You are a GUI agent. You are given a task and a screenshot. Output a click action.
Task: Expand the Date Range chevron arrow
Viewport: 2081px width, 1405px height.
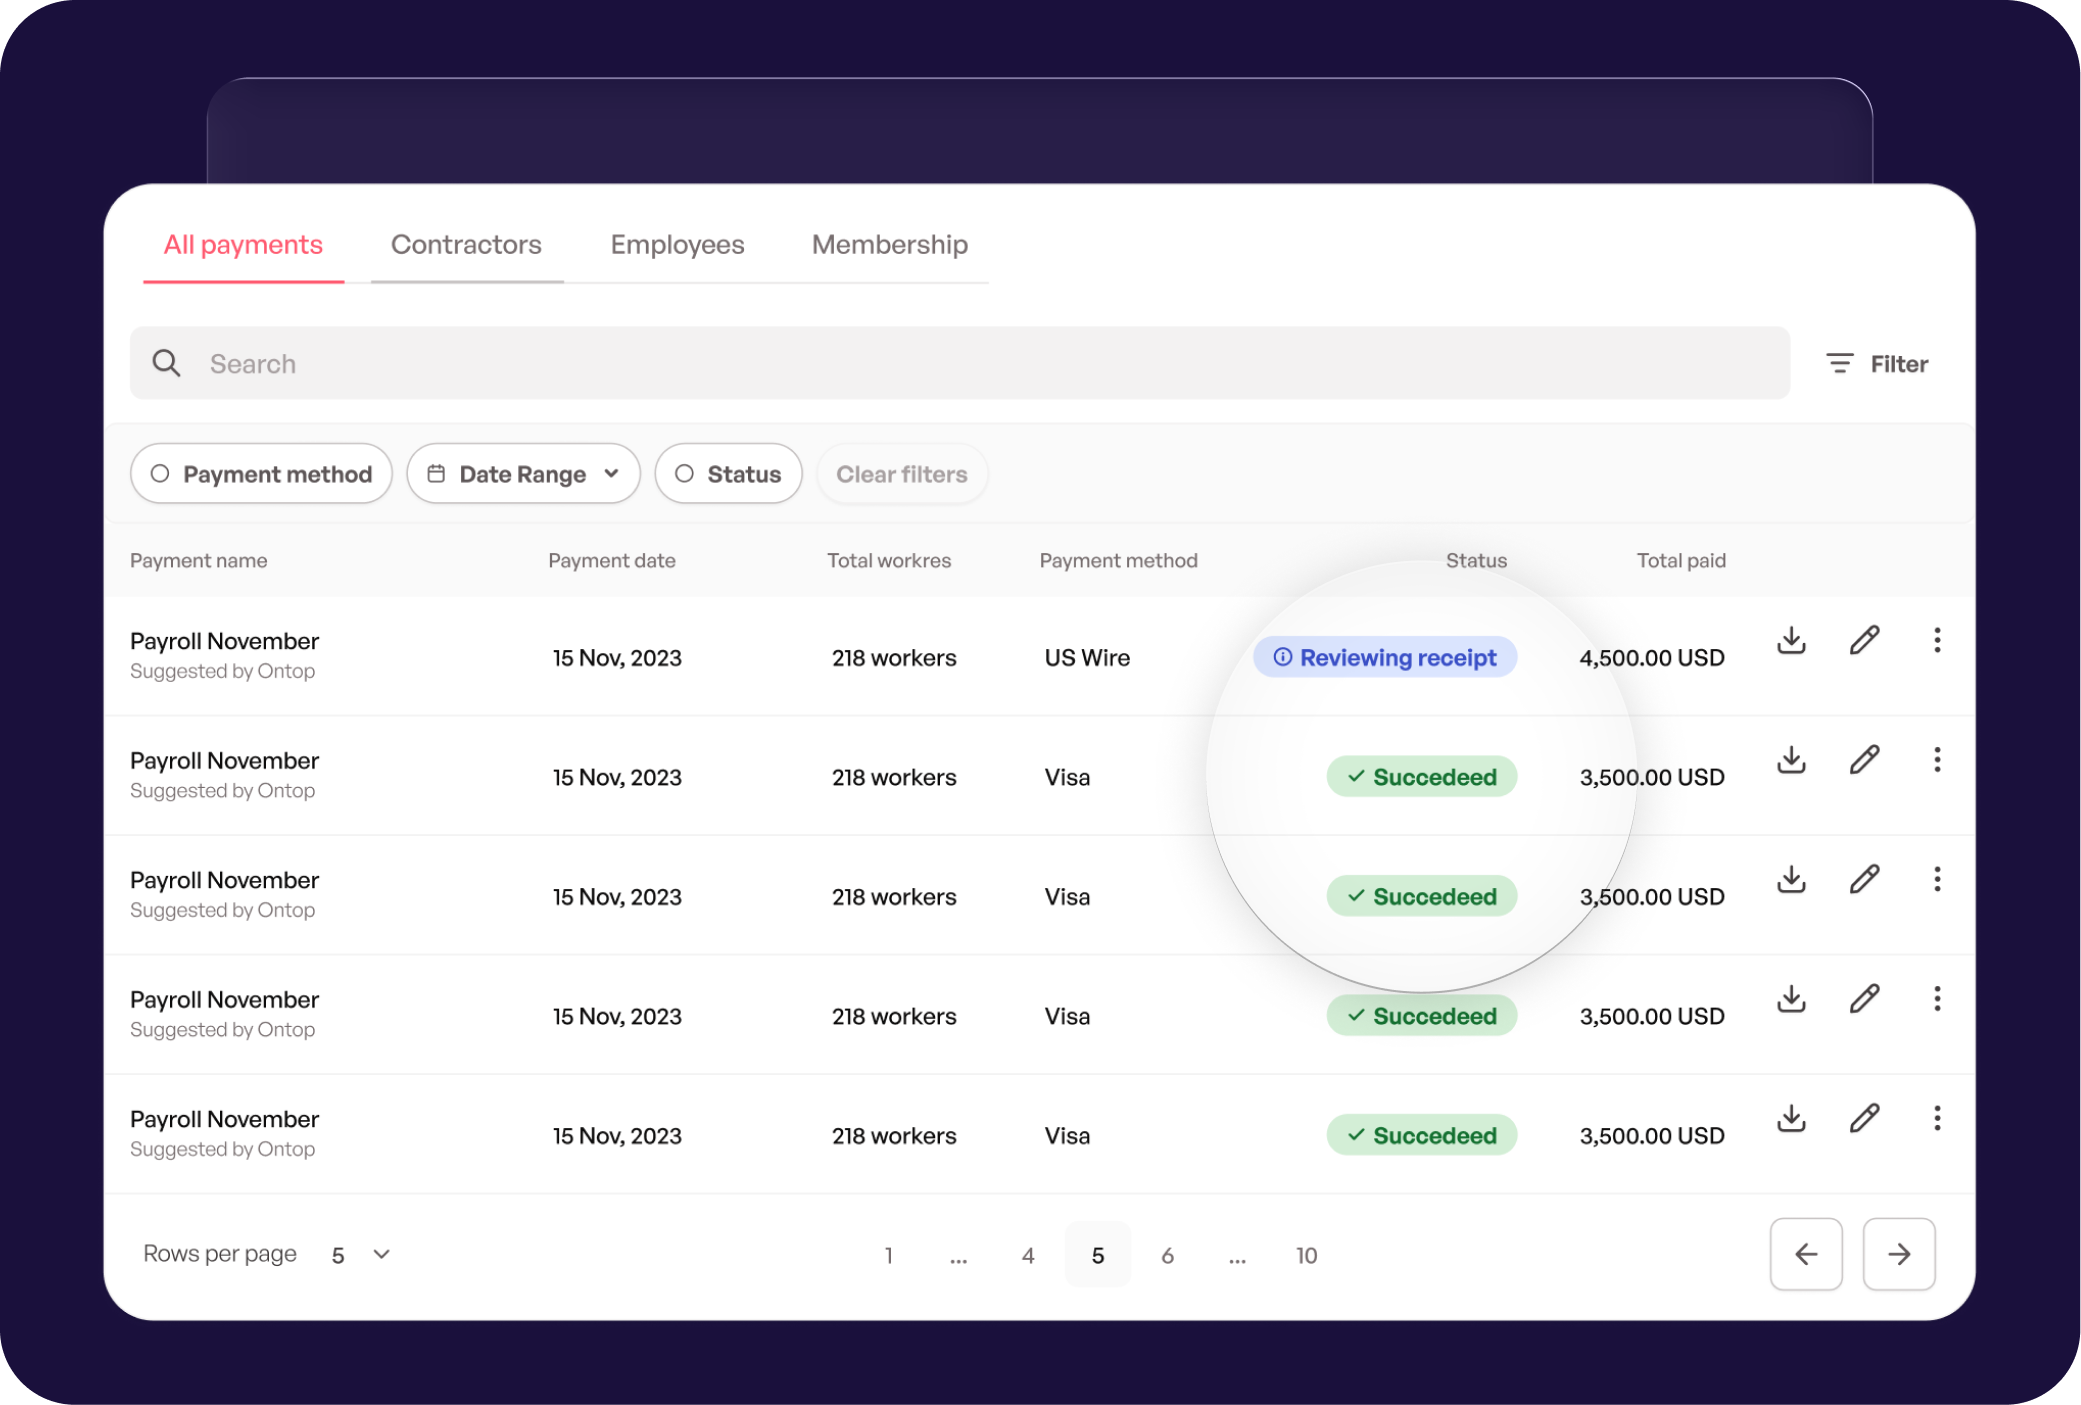613,473
